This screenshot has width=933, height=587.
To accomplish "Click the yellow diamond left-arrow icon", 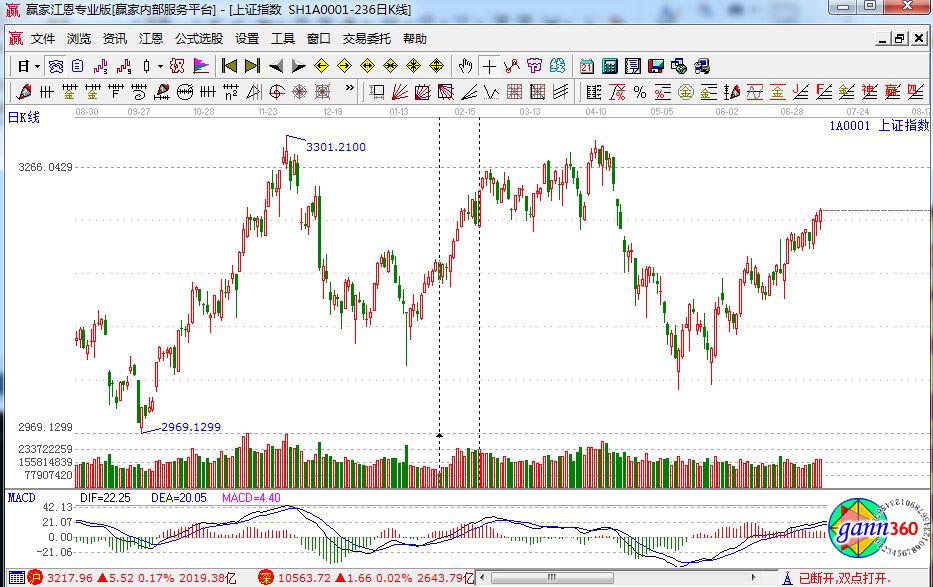I will (321, 66).
